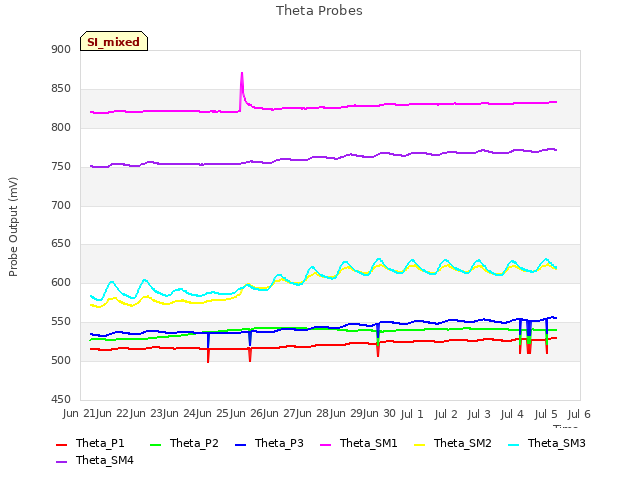Click the 700 y-axis tick label

61,205
